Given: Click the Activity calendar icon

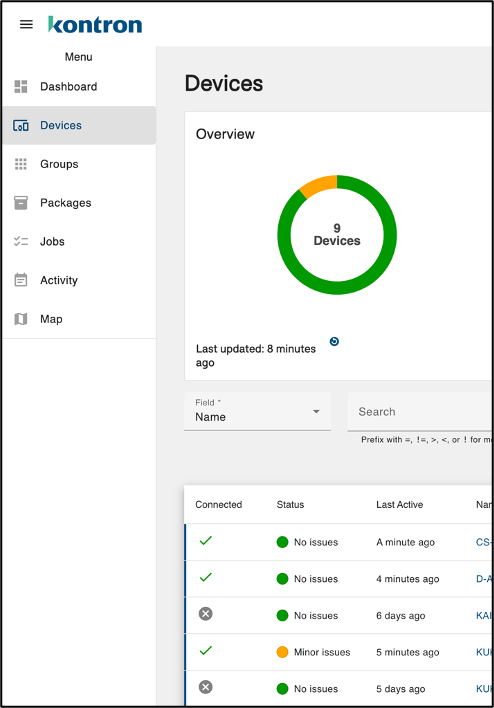Looking at the screenshot, I should (x=21, y=280).
